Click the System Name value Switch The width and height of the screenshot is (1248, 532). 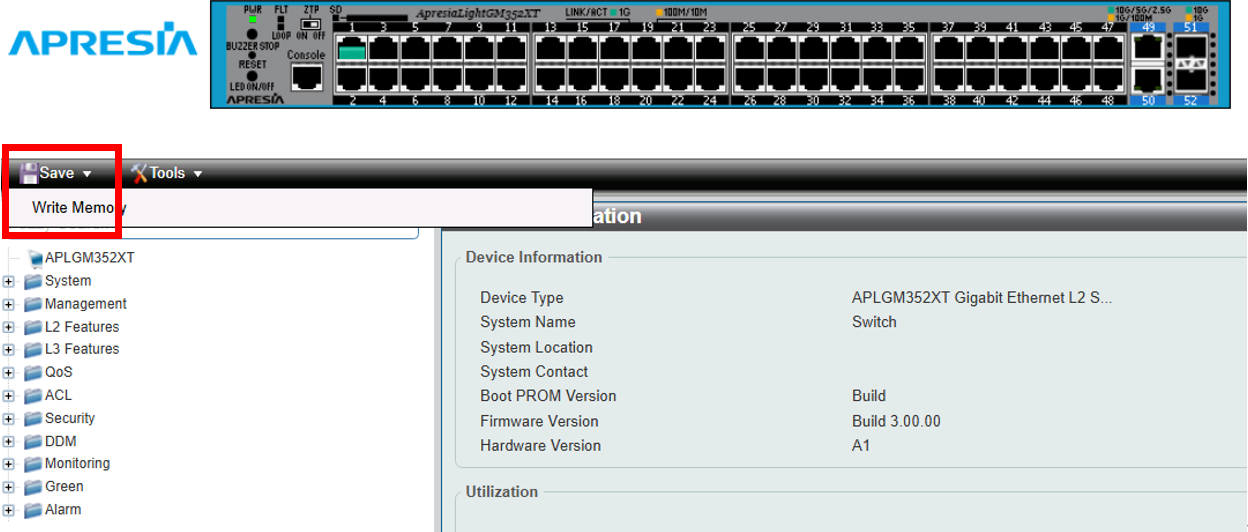pyautogui.click(x=874, y=322)
